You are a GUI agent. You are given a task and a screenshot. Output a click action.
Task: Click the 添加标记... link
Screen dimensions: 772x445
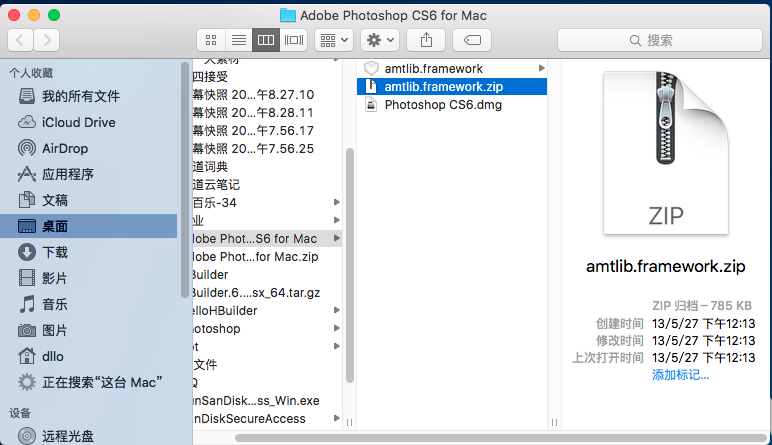point(680,375)
